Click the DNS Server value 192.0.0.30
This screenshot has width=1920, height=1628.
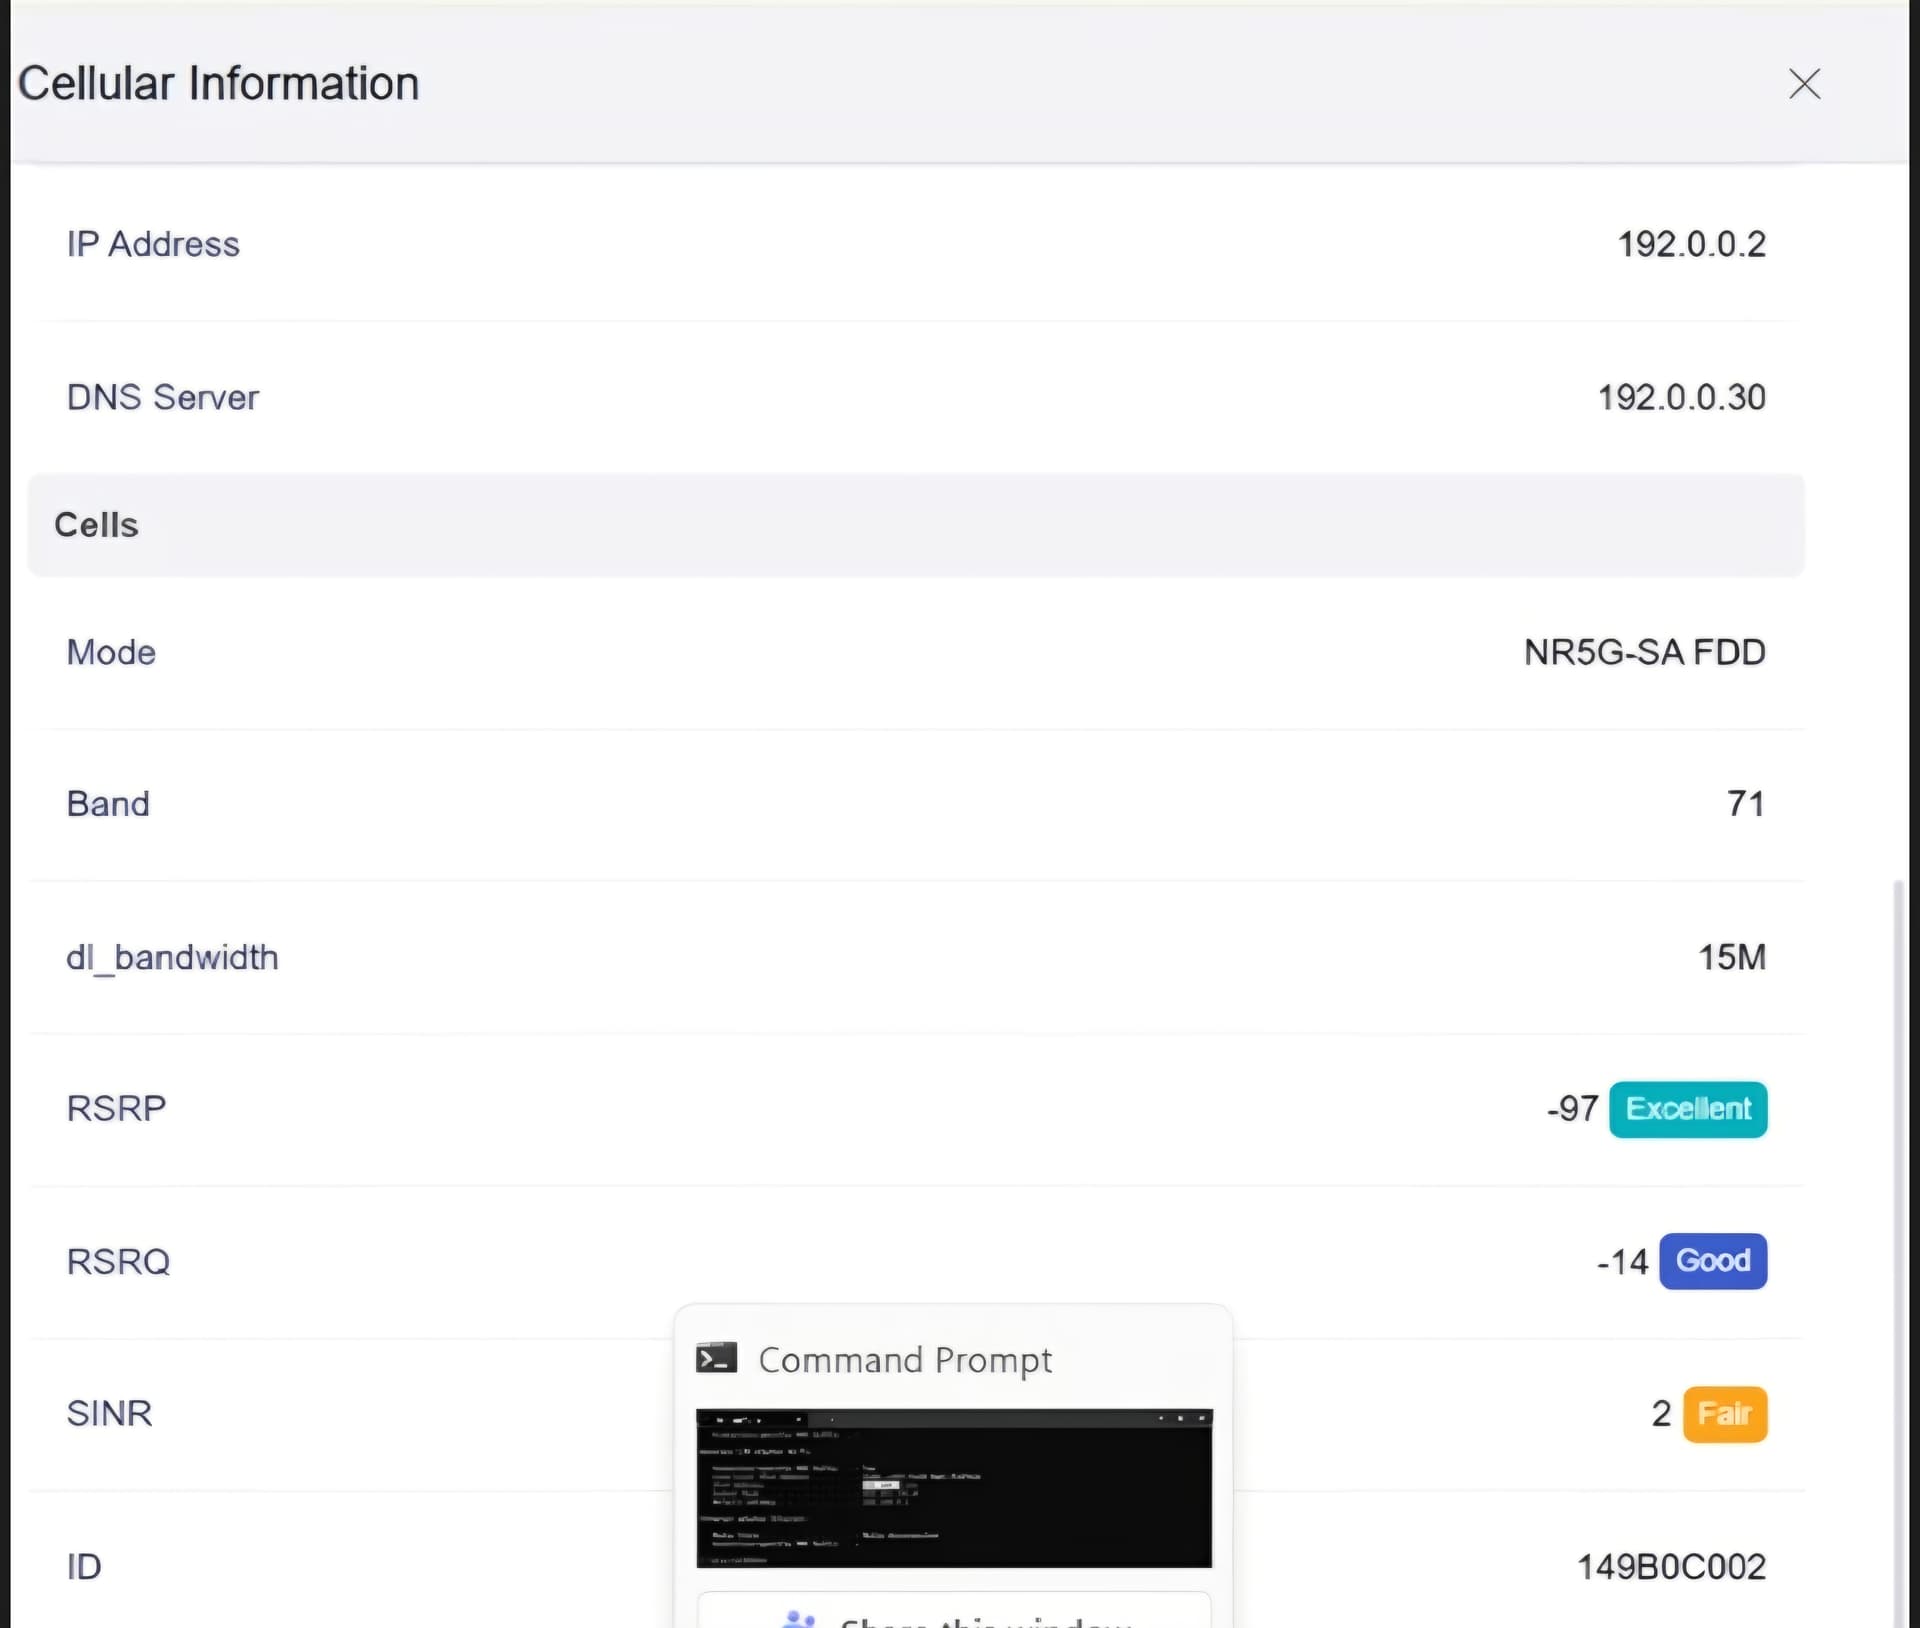(1681, 397)
